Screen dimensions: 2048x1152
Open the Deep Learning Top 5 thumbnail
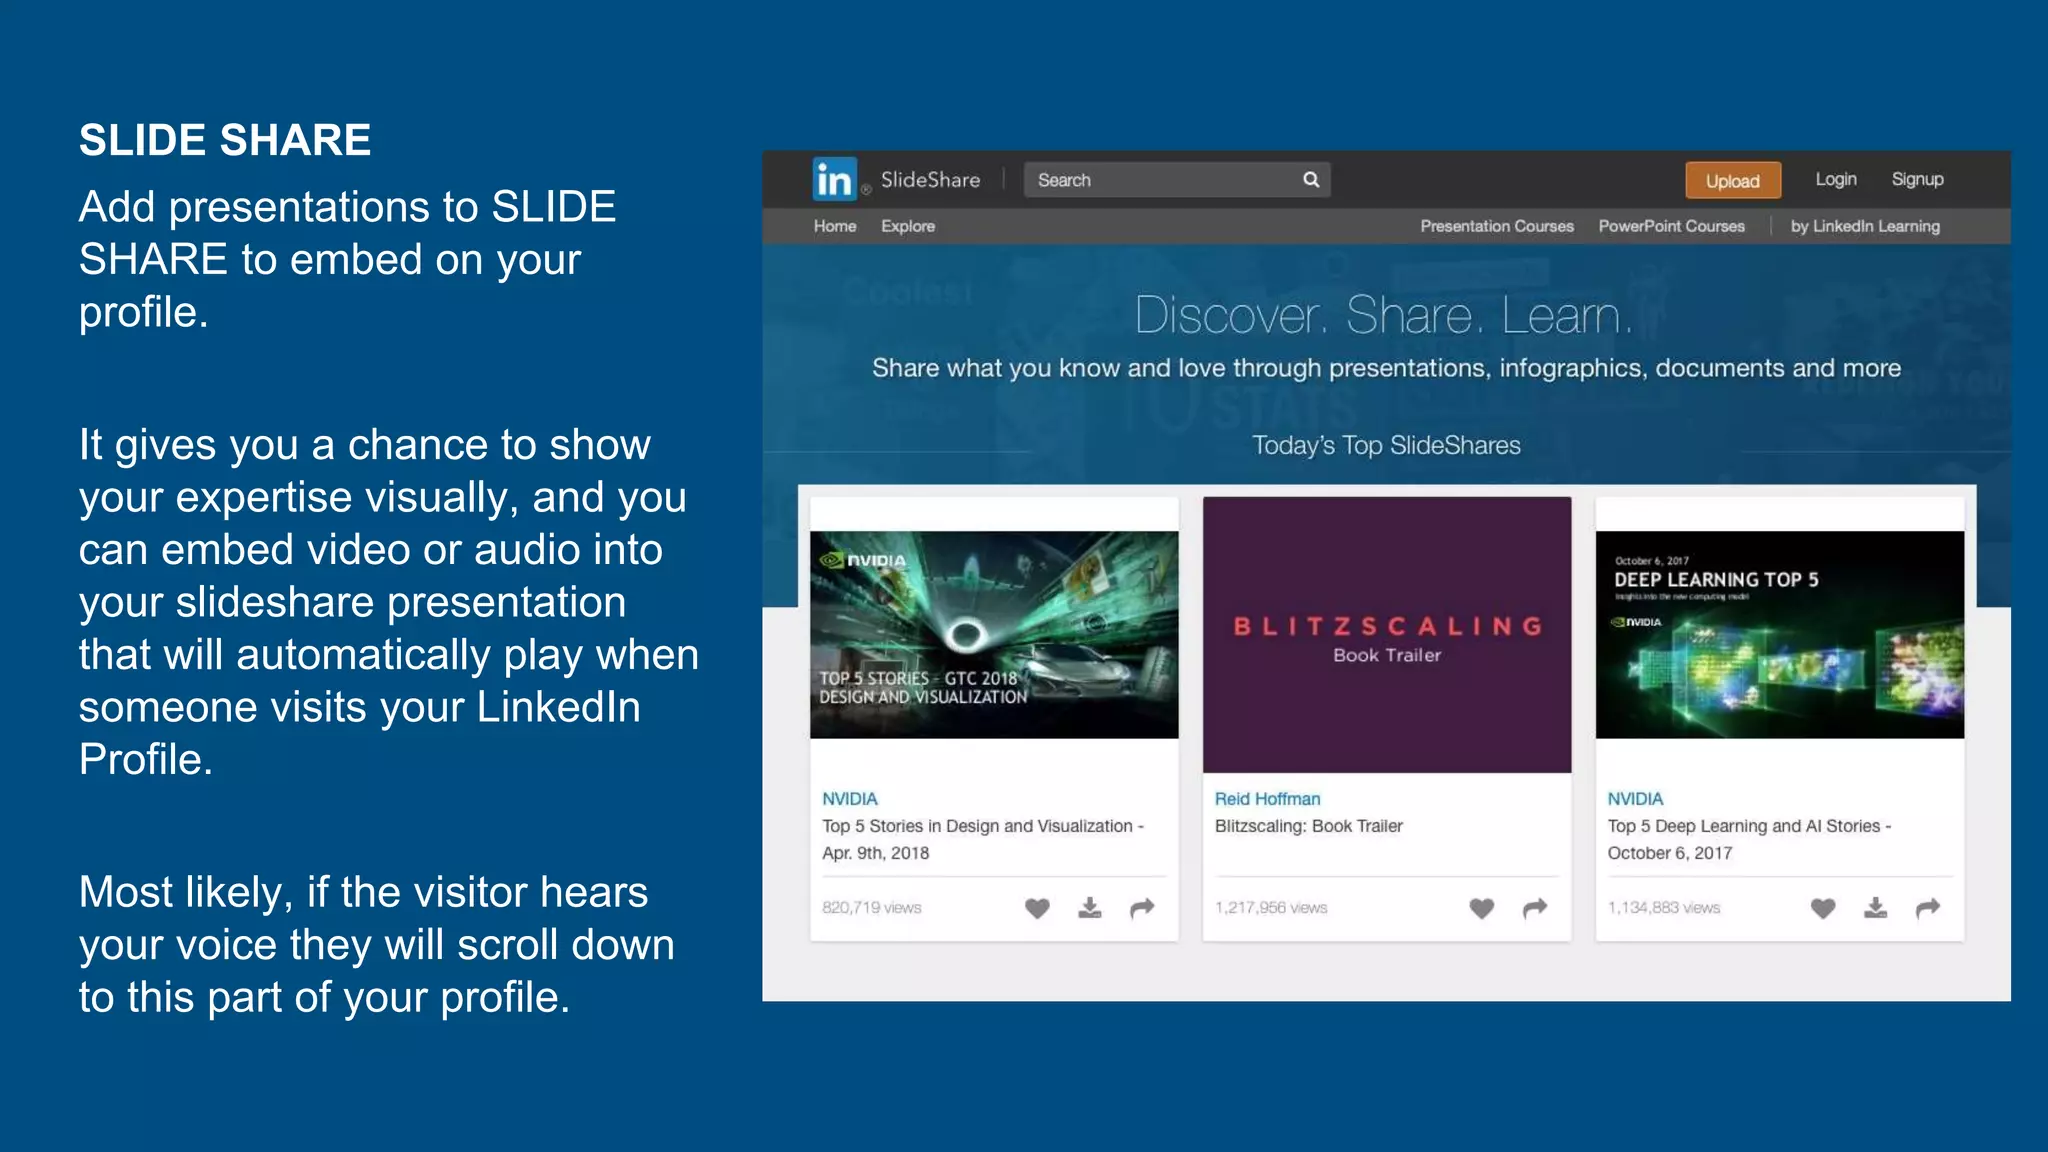coord(1780,635)
